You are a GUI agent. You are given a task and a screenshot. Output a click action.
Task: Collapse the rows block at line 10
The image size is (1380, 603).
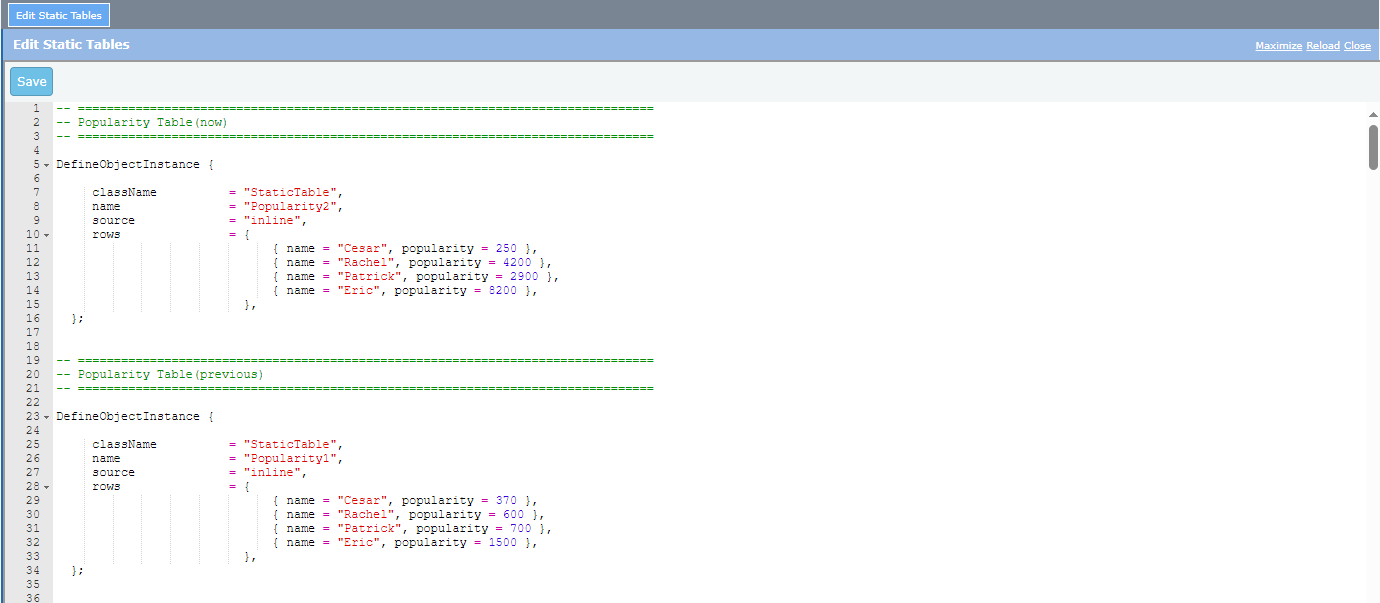46,235
